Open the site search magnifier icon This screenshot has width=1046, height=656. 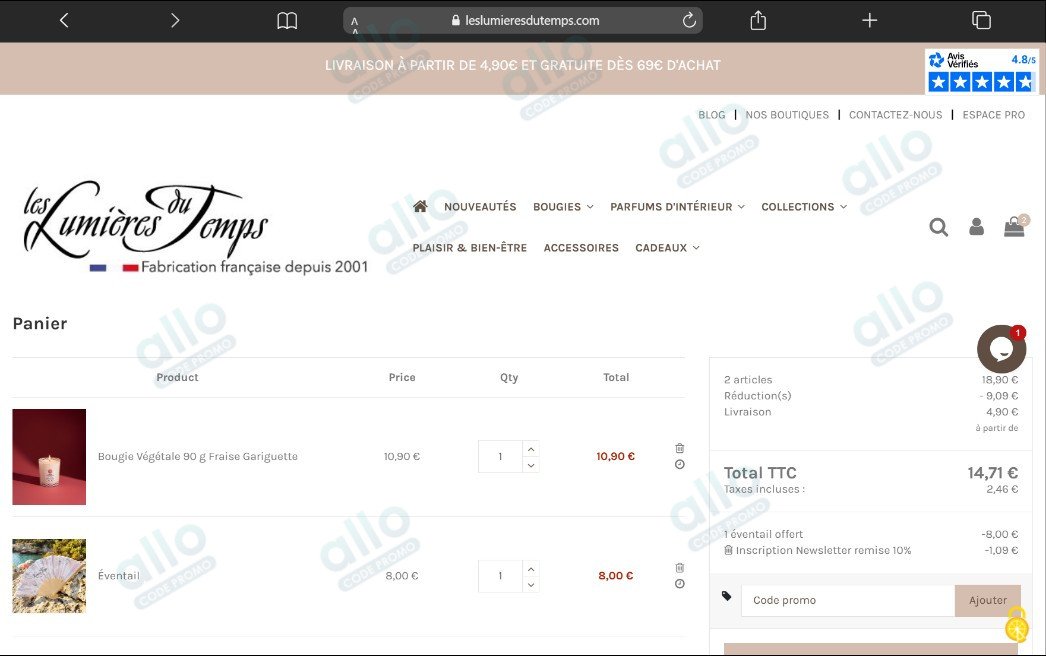(x=939, y=227)
